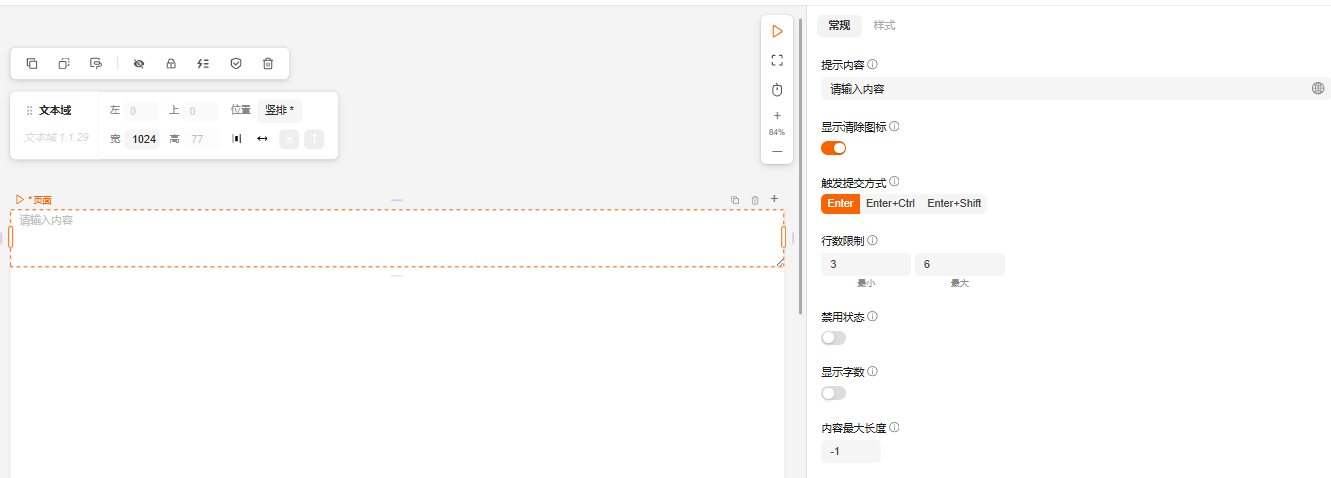Image resolution: width=1331 pixels, height=478 pixels.
Task: Switch to the 样式 tab
Action: pyautogui.click(x=884, y=25)
